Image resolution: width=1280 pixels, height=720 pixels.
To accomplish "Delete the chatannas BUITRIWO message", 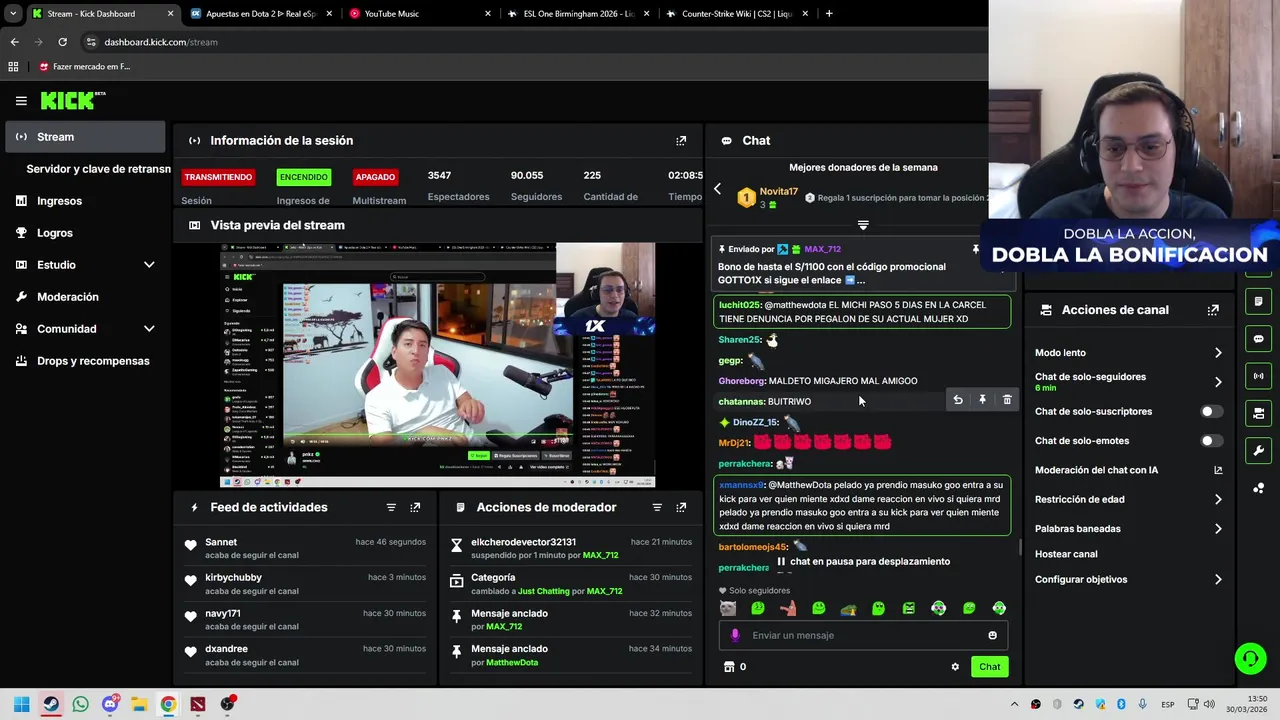I will tap(1007, 400).
